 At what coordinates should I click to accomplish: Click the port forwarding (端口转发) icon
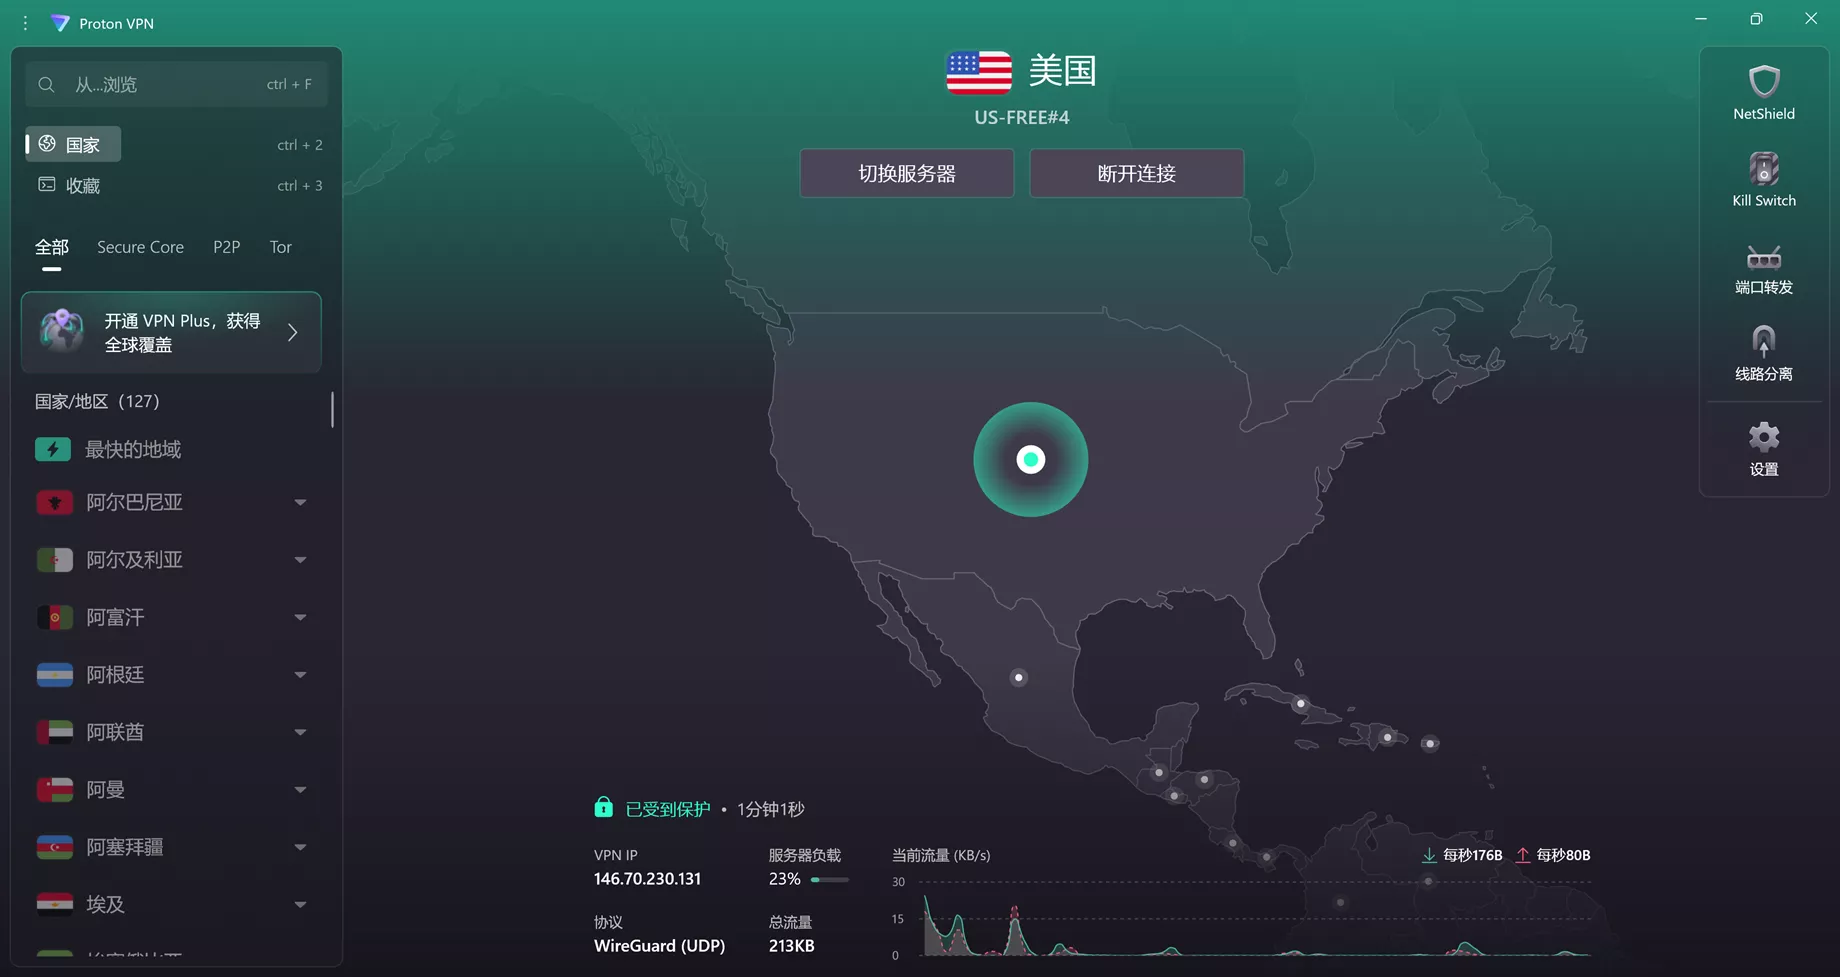pos(1763,258)
